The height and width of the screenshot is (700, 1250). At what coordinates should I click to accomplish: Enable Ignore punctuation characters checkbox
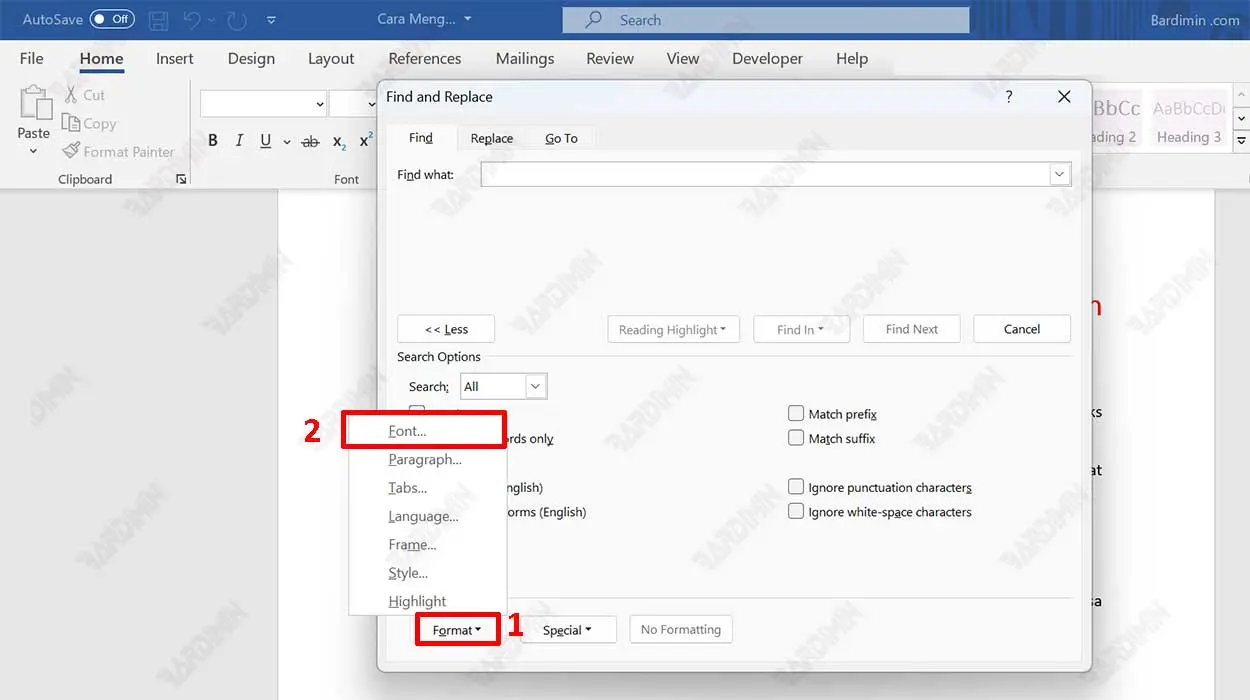click(796, 487)
